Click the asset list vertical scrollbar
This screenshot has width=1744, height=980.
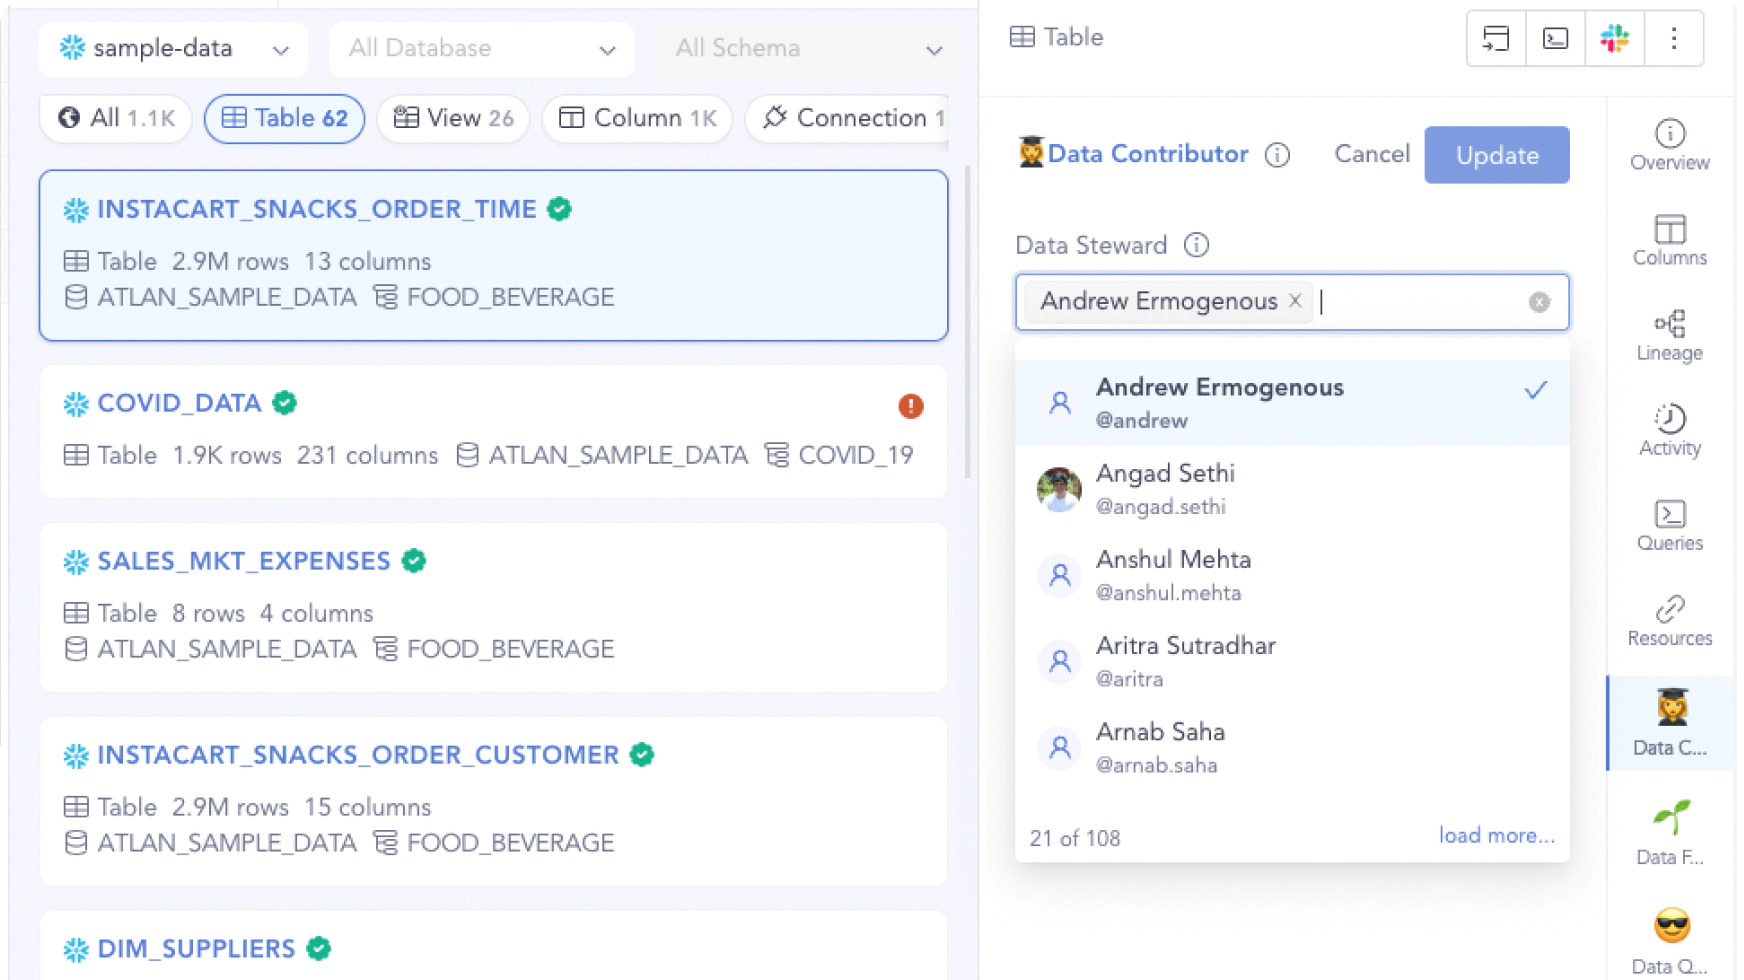click(x=967, y=320)
